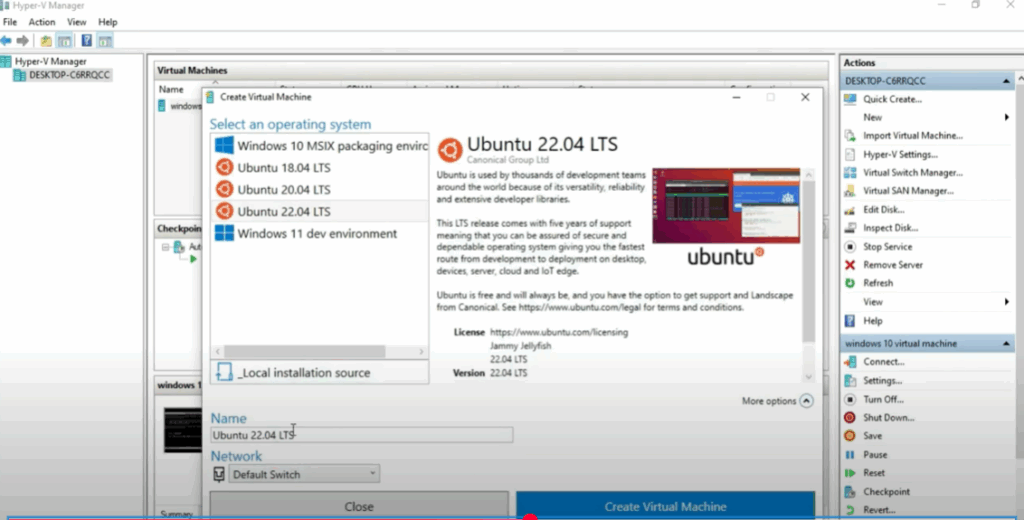
Task: Click the Quick Create icon in Actions
Action: pos(850,99)
